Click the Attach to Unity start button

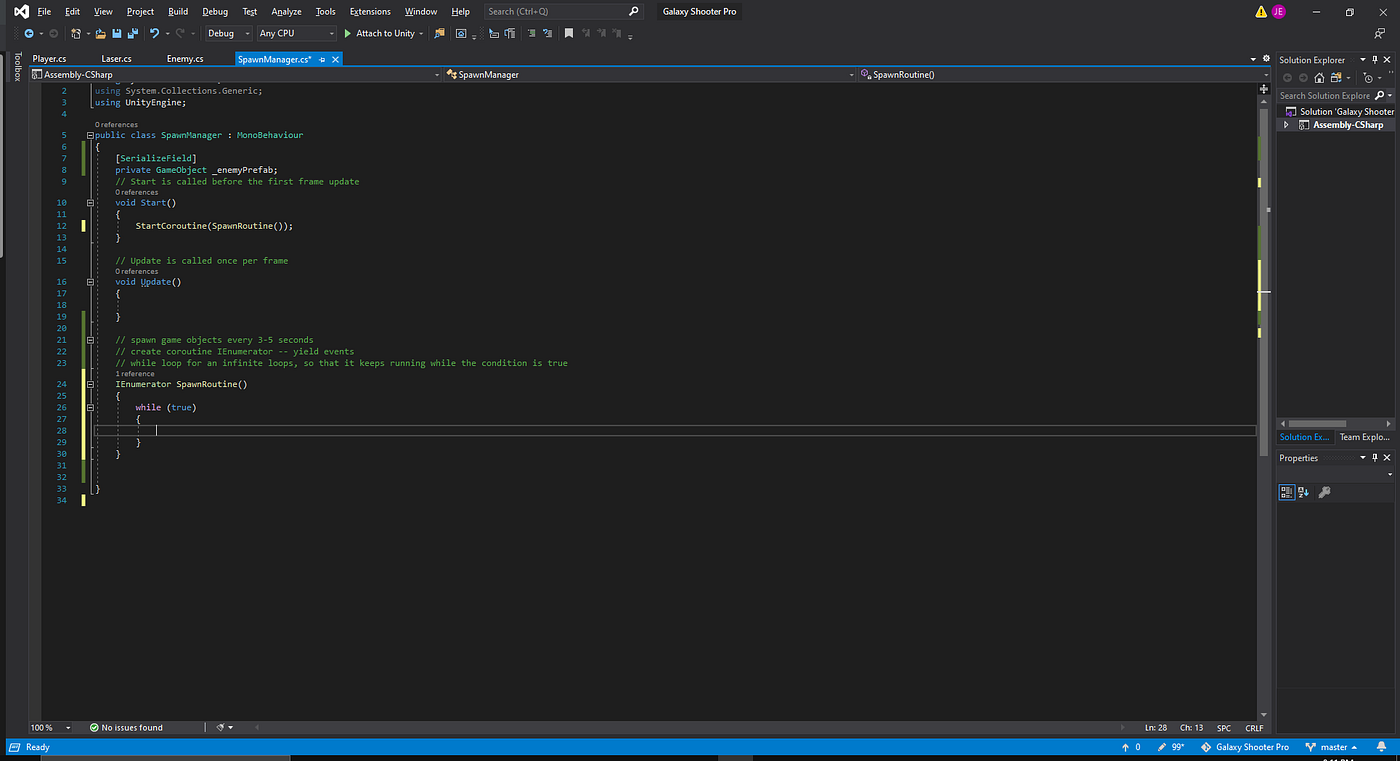coord(379,33)
